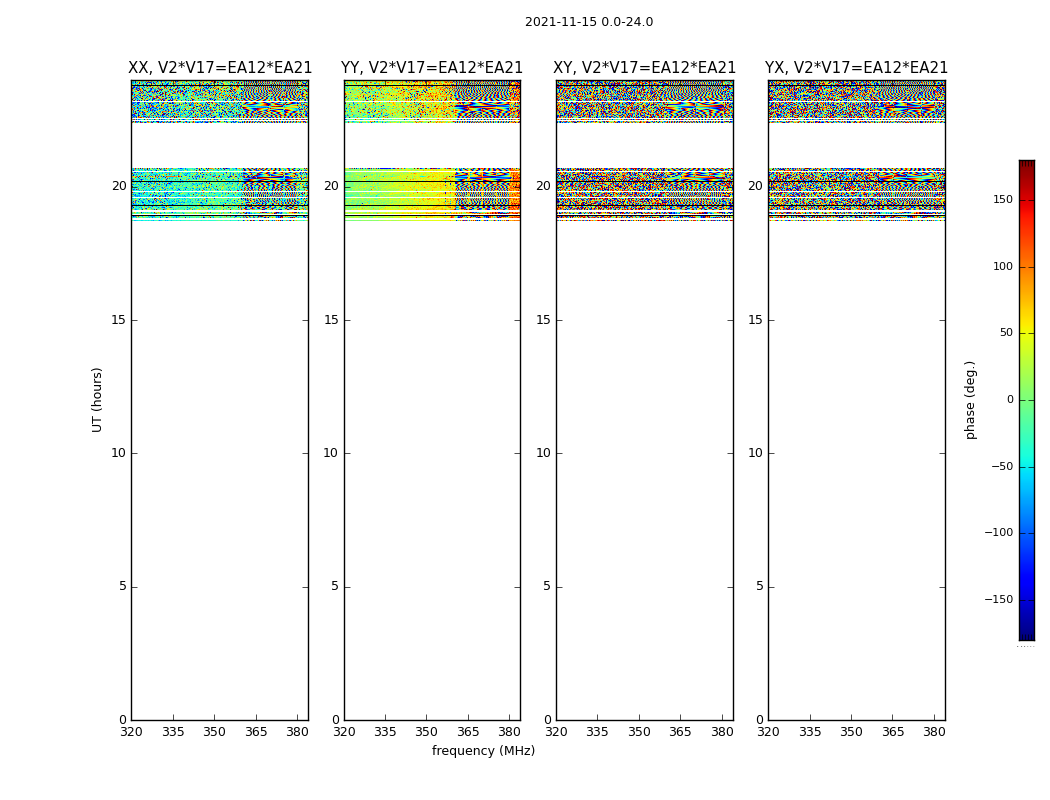
Task: Click the empty lower area of YX panel
Action: pyautogui.click(x=856, y=500)
